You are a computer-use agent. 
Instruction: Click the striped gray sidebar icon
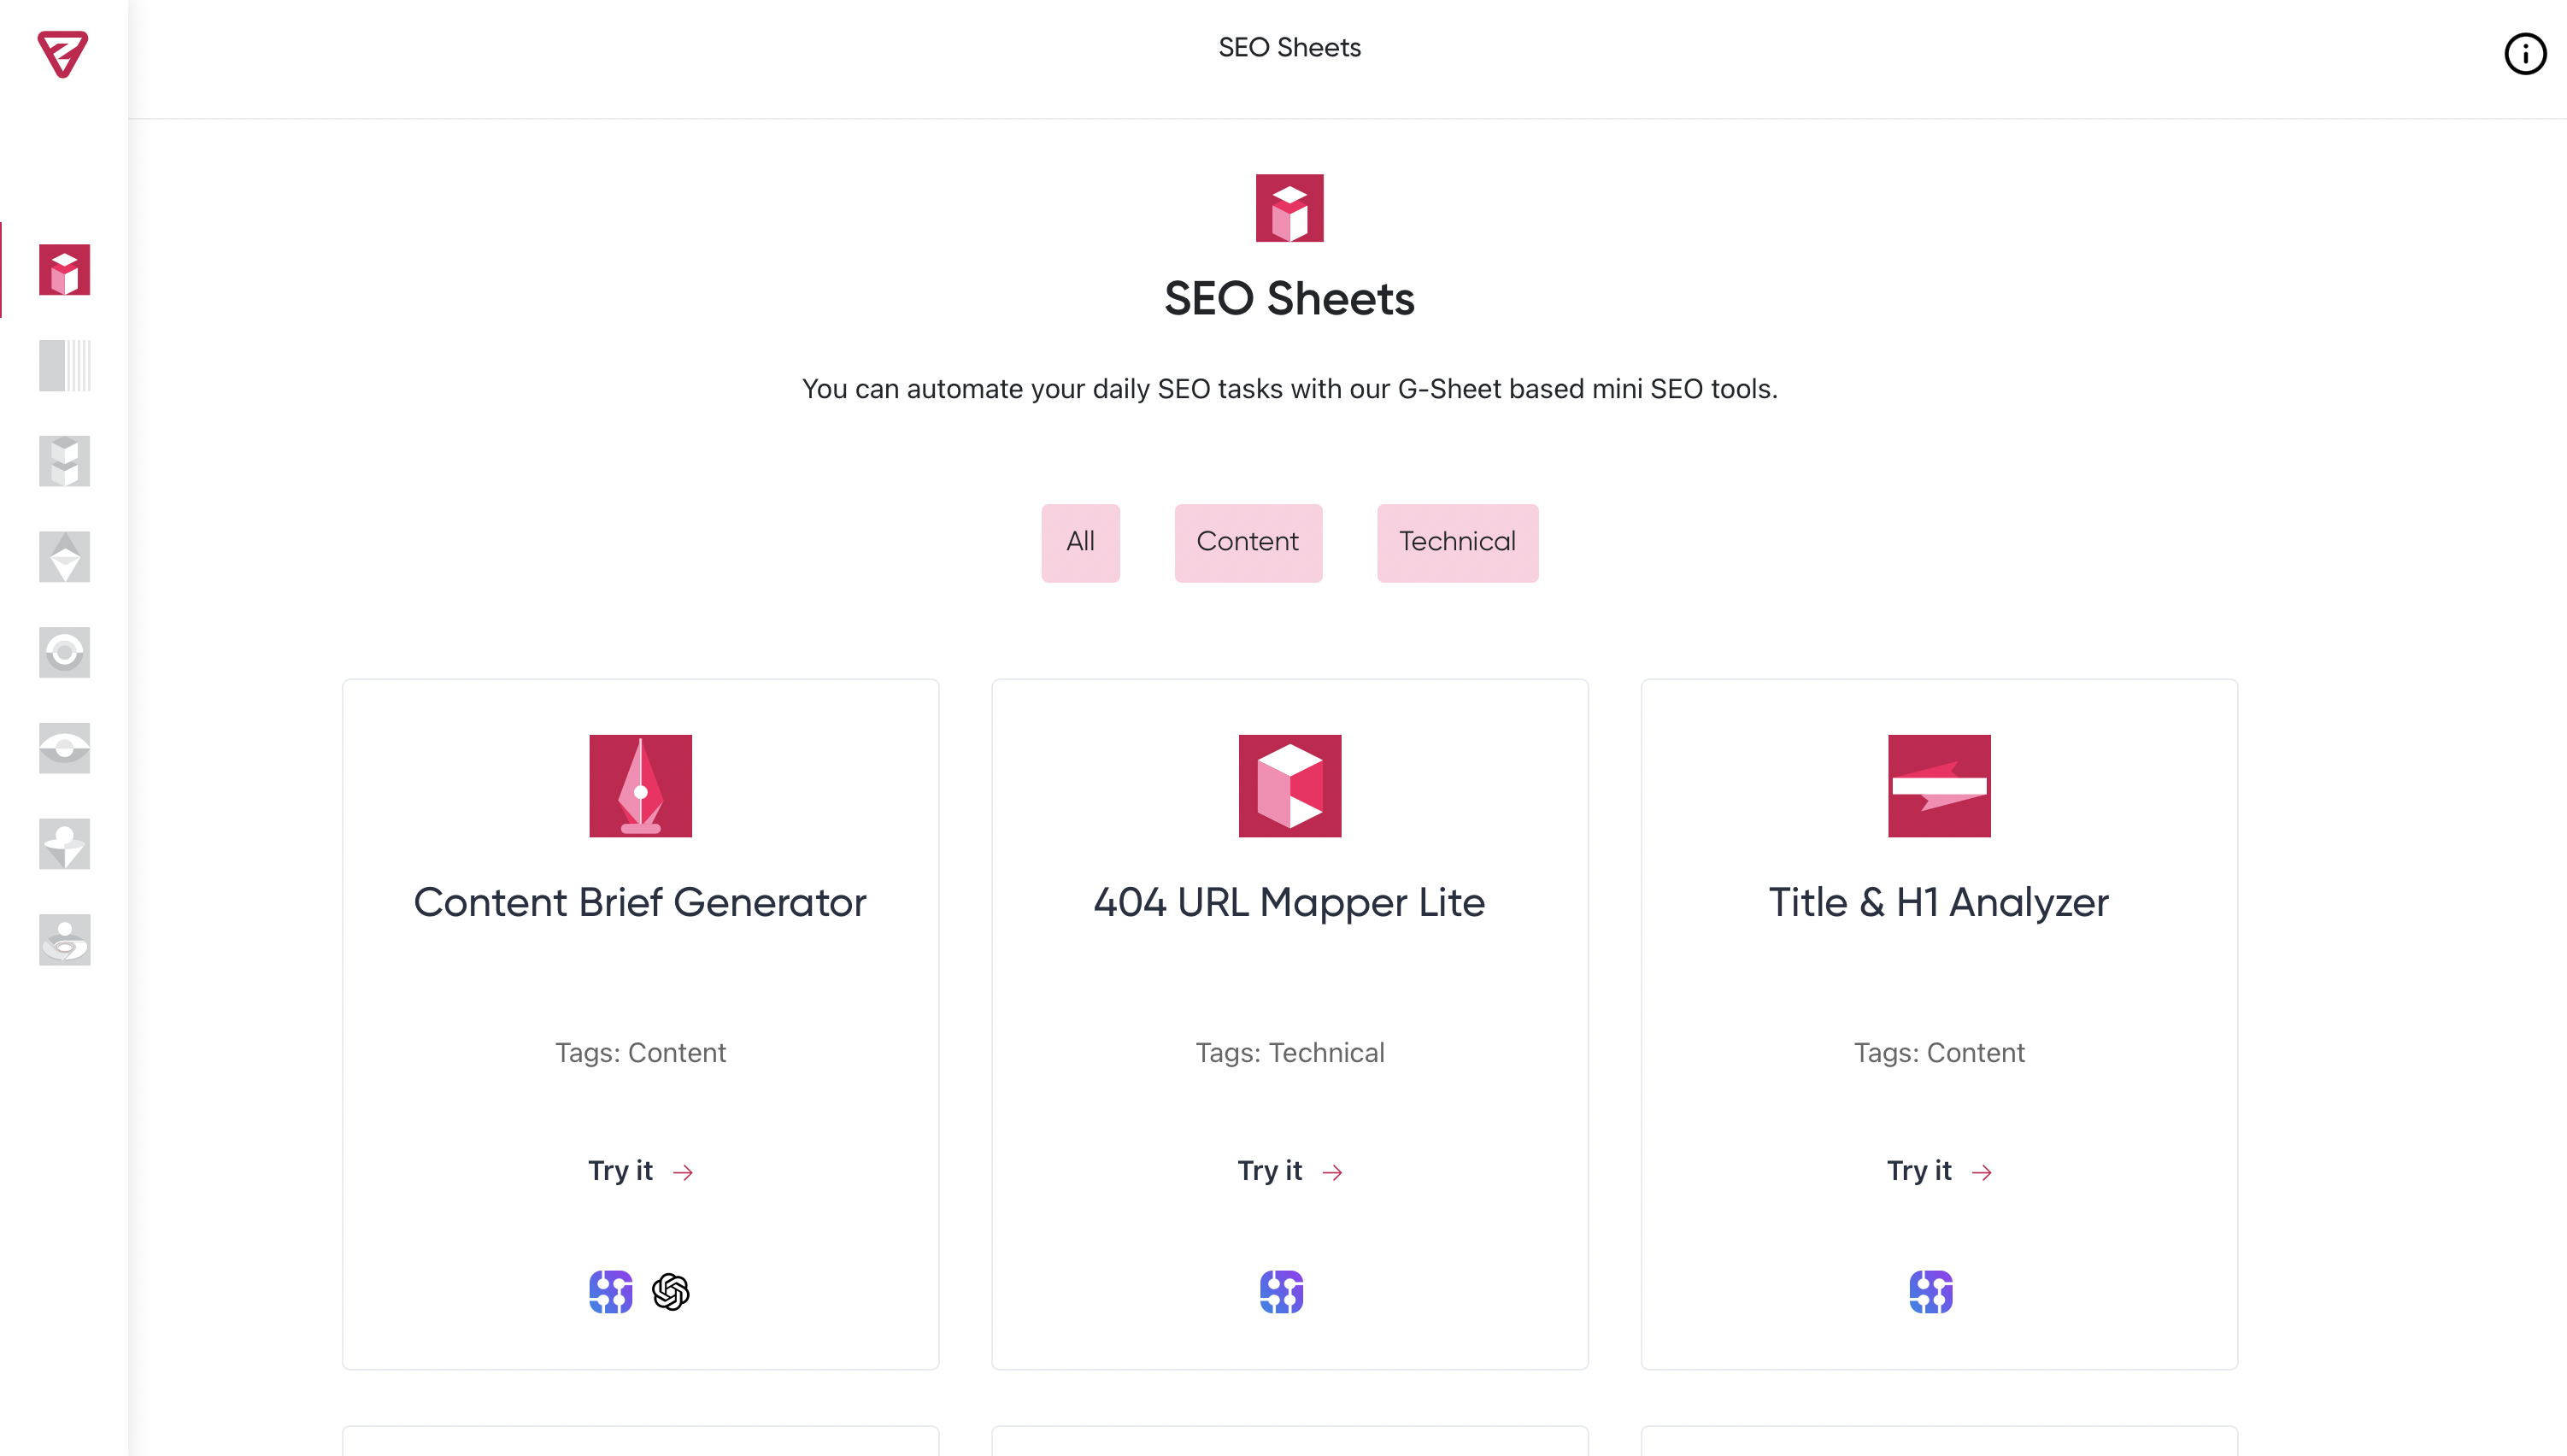pyautogui.click(x=65, y=366)
